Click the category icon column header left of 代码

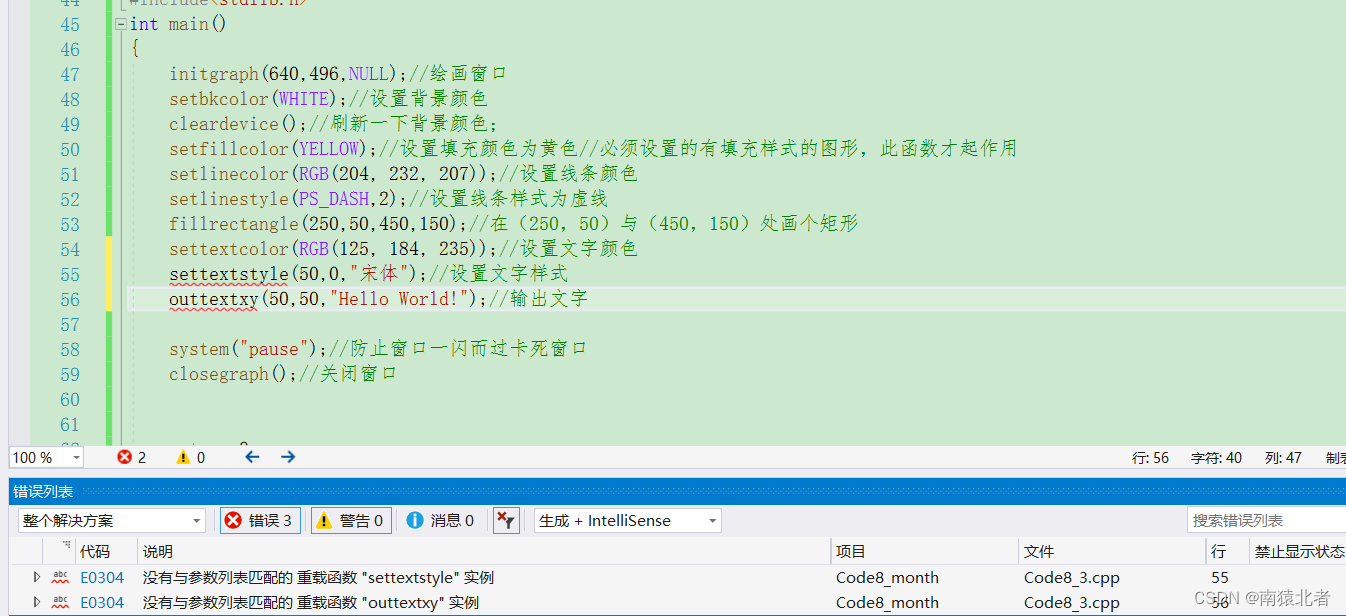(x=59, y=551)
